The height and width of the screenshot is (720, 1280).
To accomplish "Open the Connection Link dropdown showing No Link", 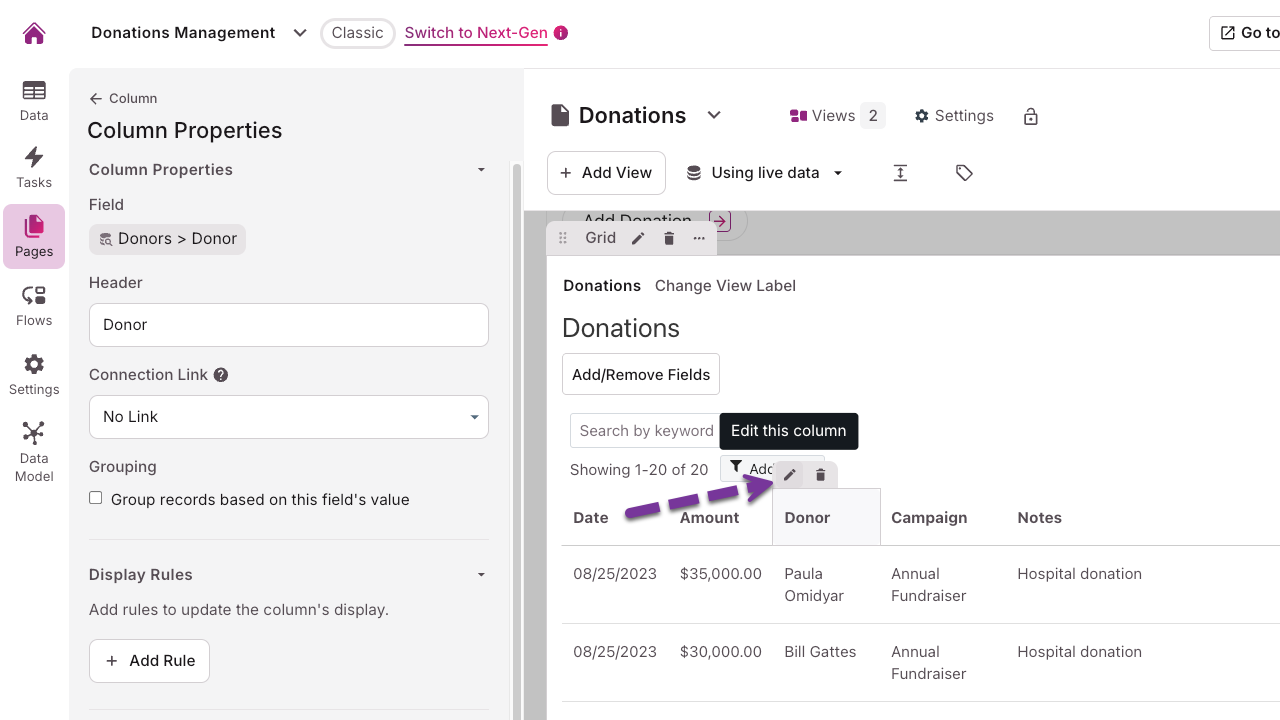I will [288, 417].
